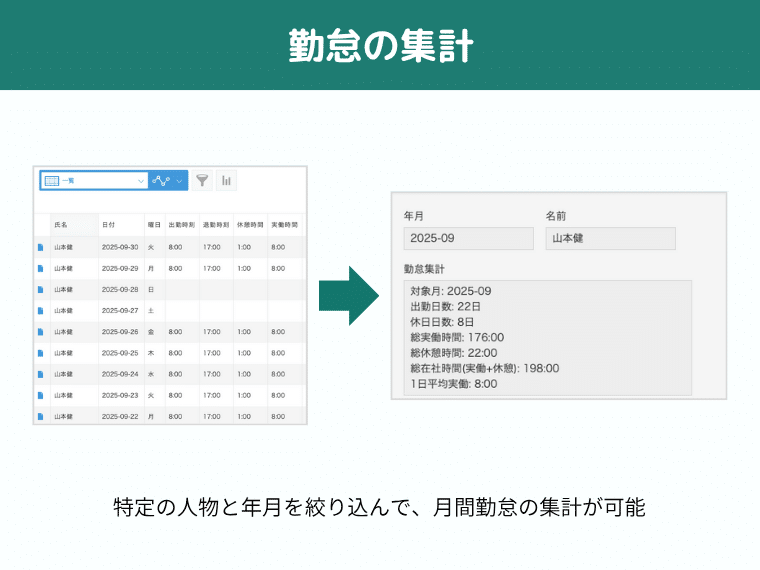Click the 休日日数: 8日 line
This screenshot has width=760, height=570.
click(x=442, y=322)
